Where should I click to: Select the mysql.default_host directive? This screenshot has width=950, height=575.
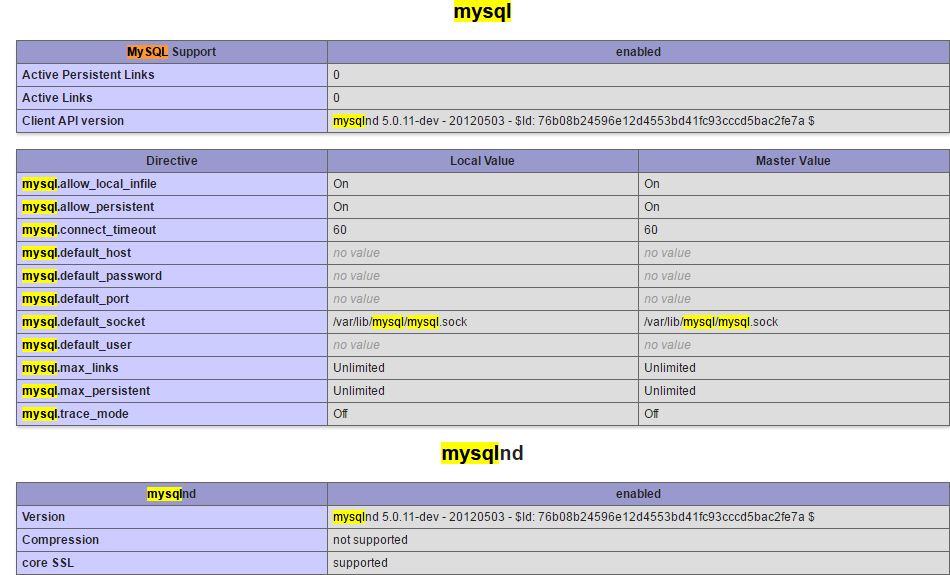point(76,253)
